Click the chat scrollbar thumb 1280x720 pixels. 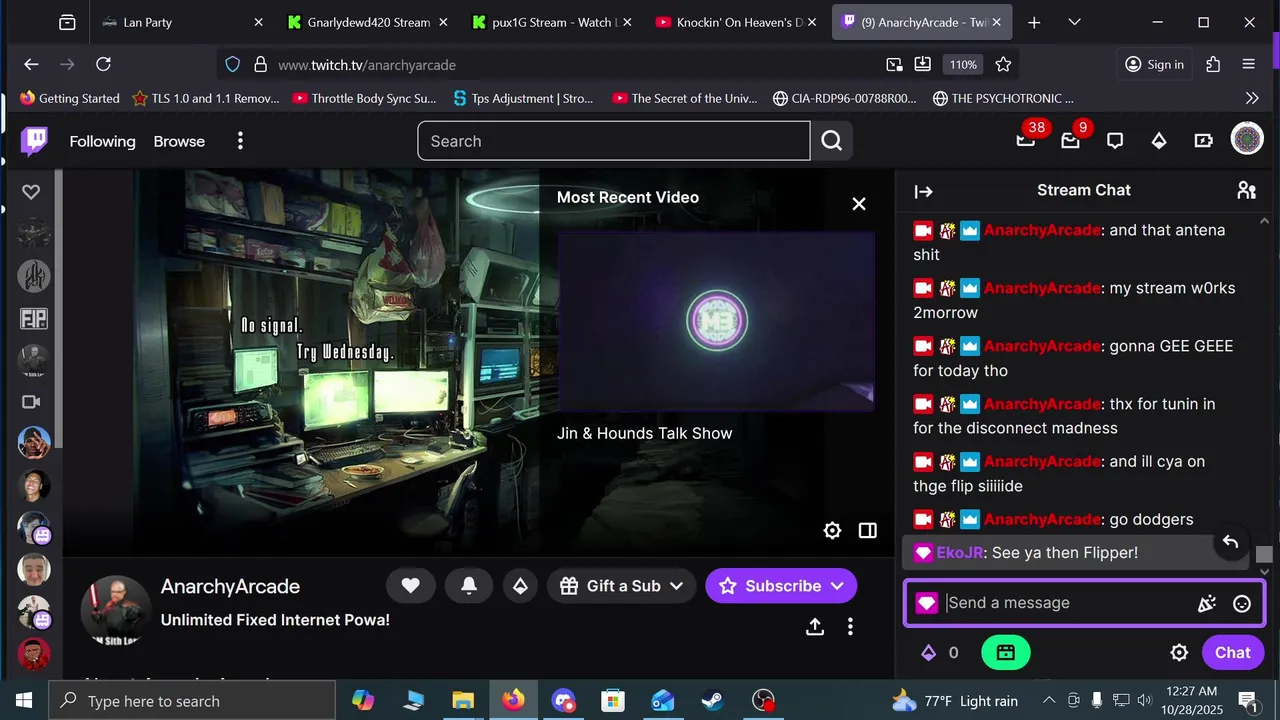1264,554
